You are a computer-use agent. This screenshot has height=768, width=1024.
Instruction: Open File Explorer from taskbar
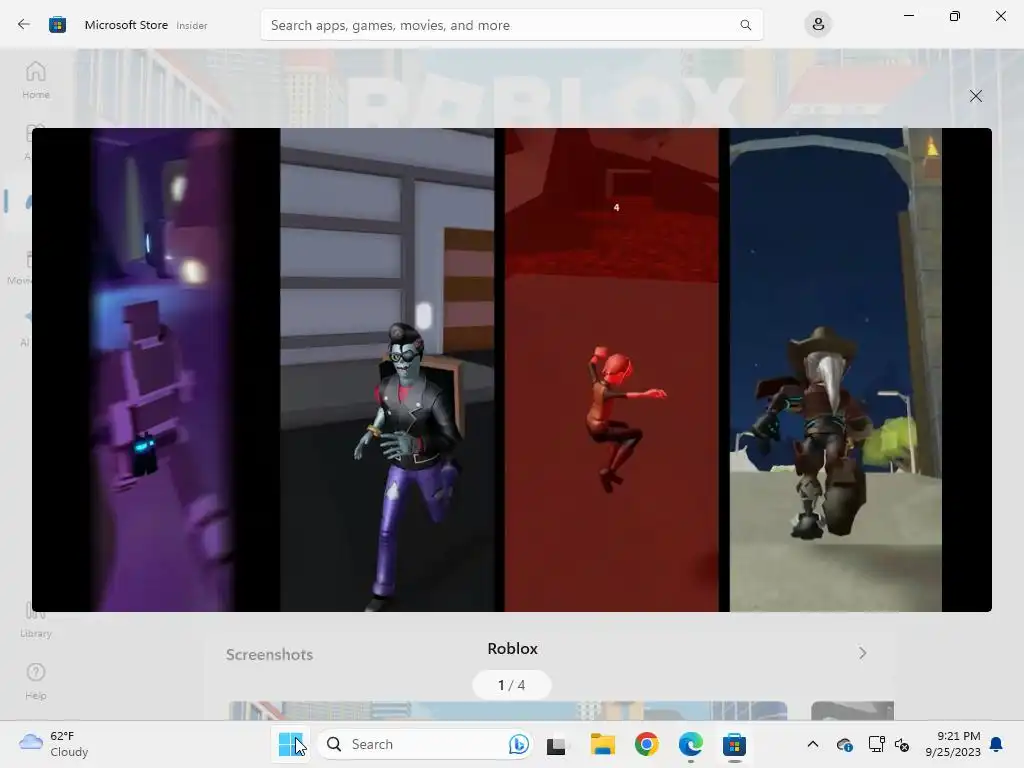(x=603, y=744)
